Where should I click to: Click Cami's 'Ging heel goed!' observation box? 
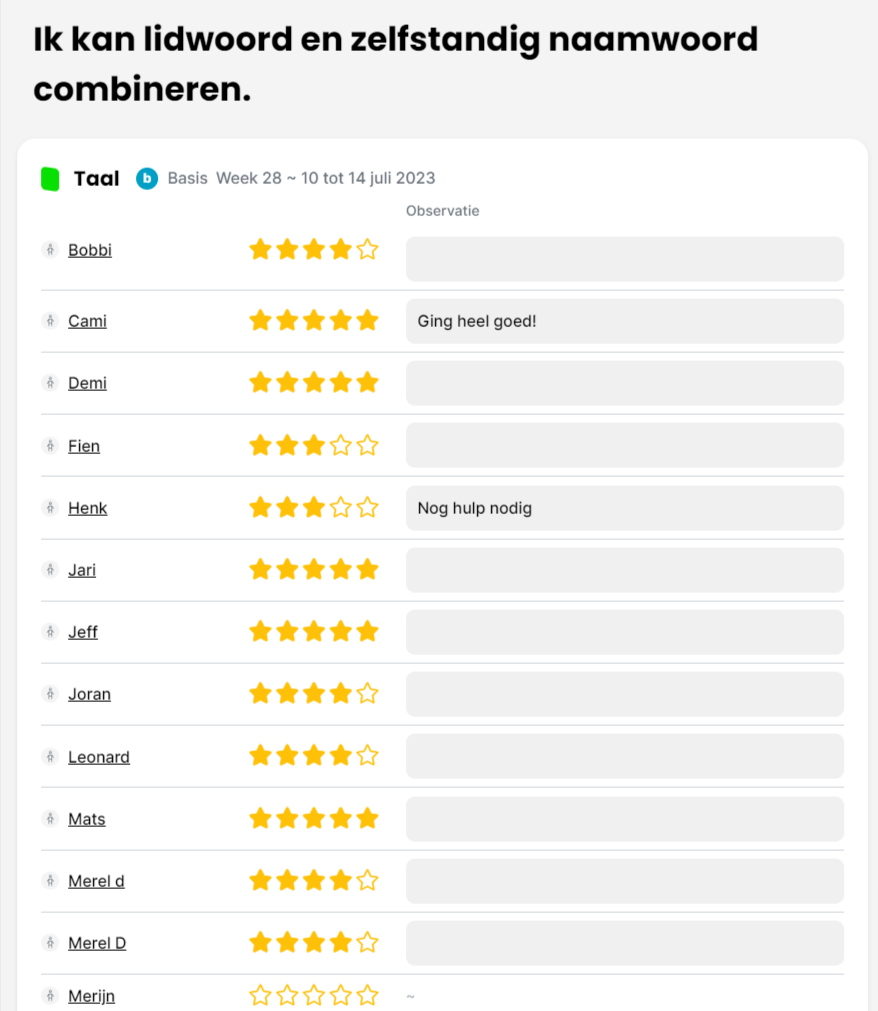tap(624, 321)
